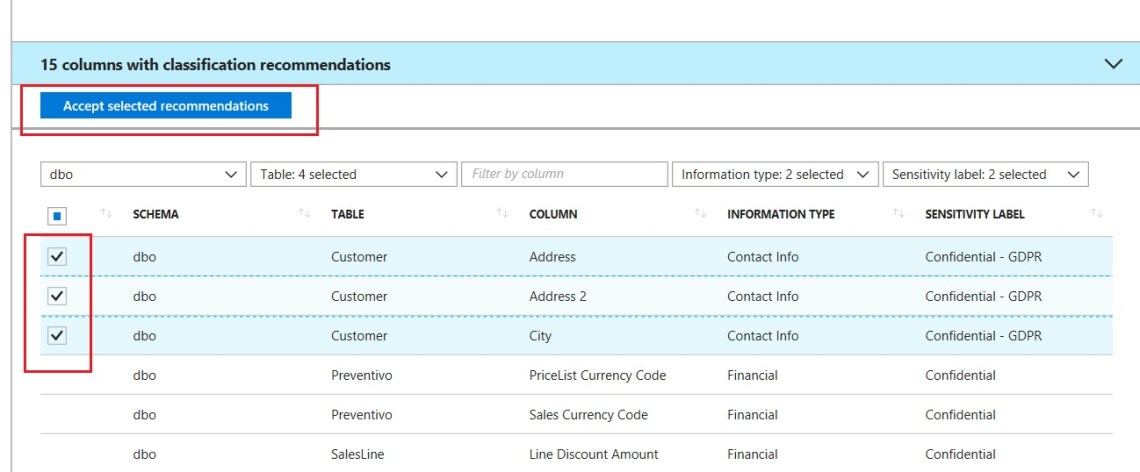The height and width of the screenshot is (472, 1140).
Task: Click the Filter by column text field
Action: (x=565, y=174)
